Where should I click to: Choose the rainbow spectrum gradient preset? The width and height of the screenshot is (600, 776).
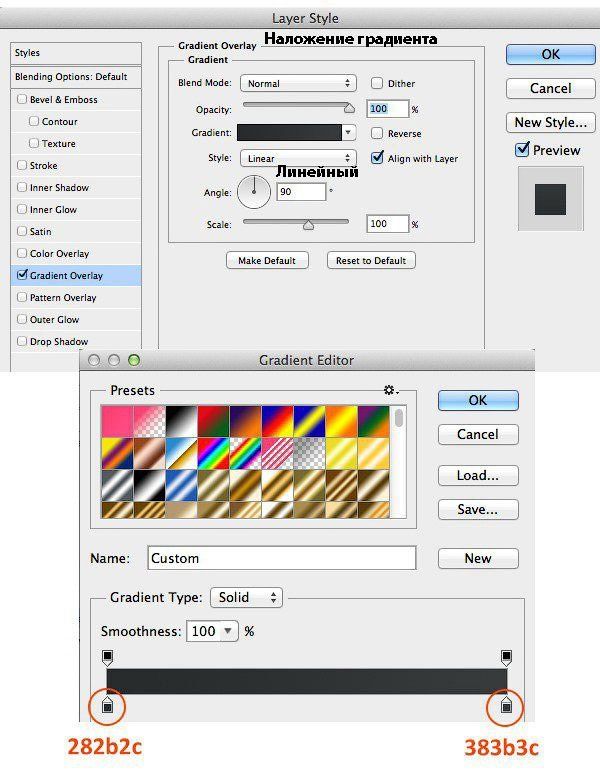tap(213, 453)
